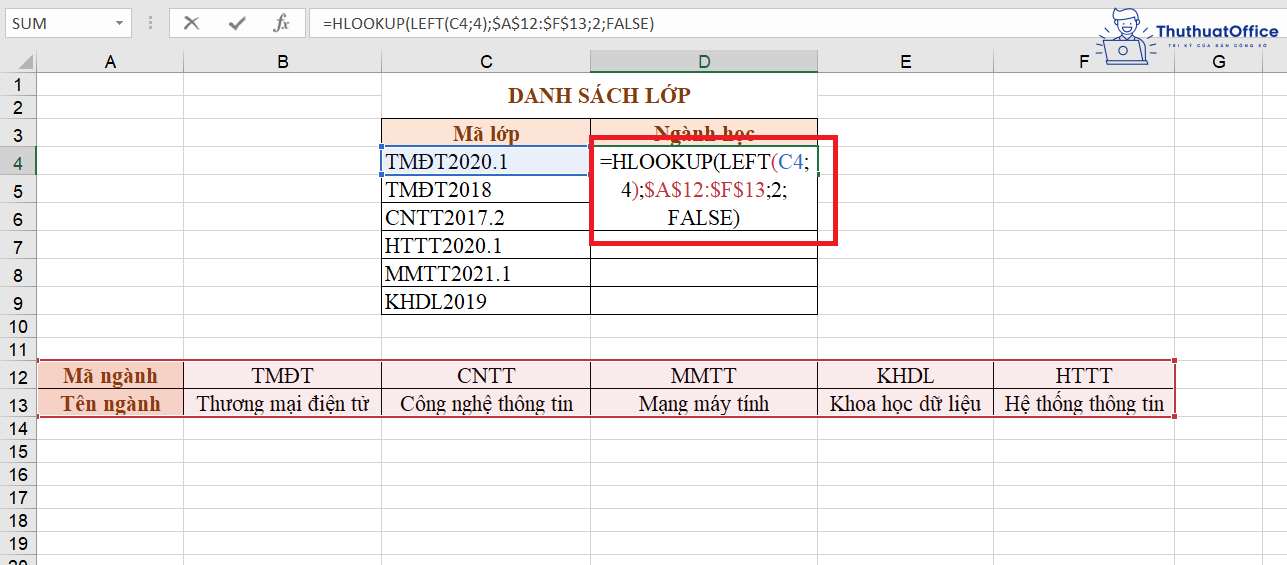Select cell containing KHDL2019
The image size is (1287, 565).
tap(486, 301)
